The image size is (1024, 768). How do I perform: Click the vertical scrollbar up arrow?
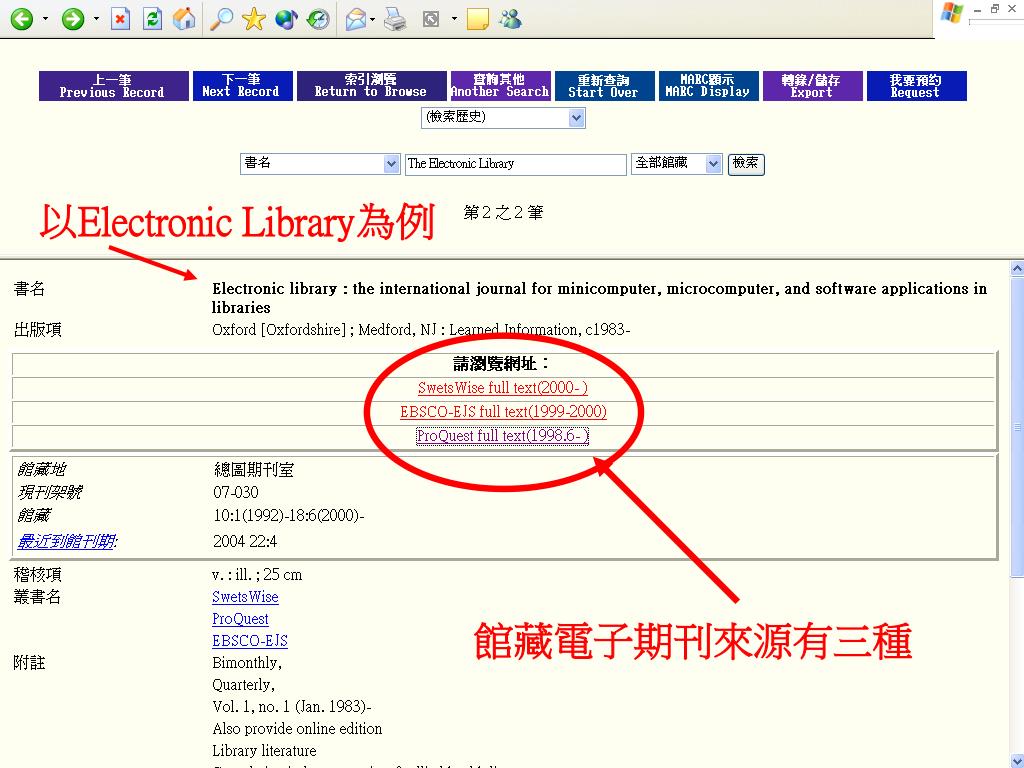[1017, 268]
